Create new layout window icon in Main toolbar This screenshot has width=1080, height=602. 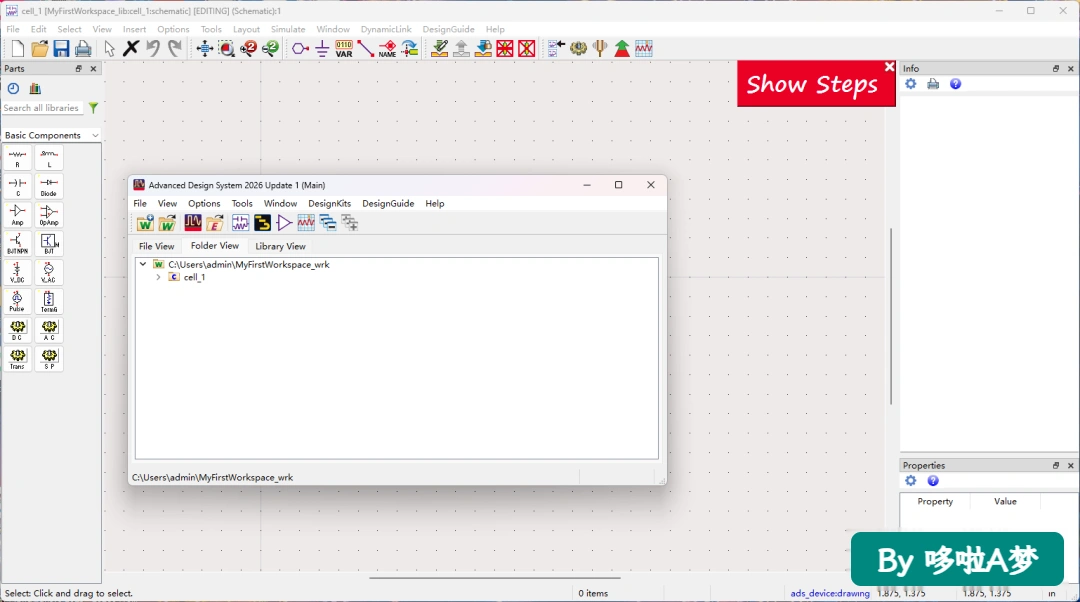[x=262, y=222]
